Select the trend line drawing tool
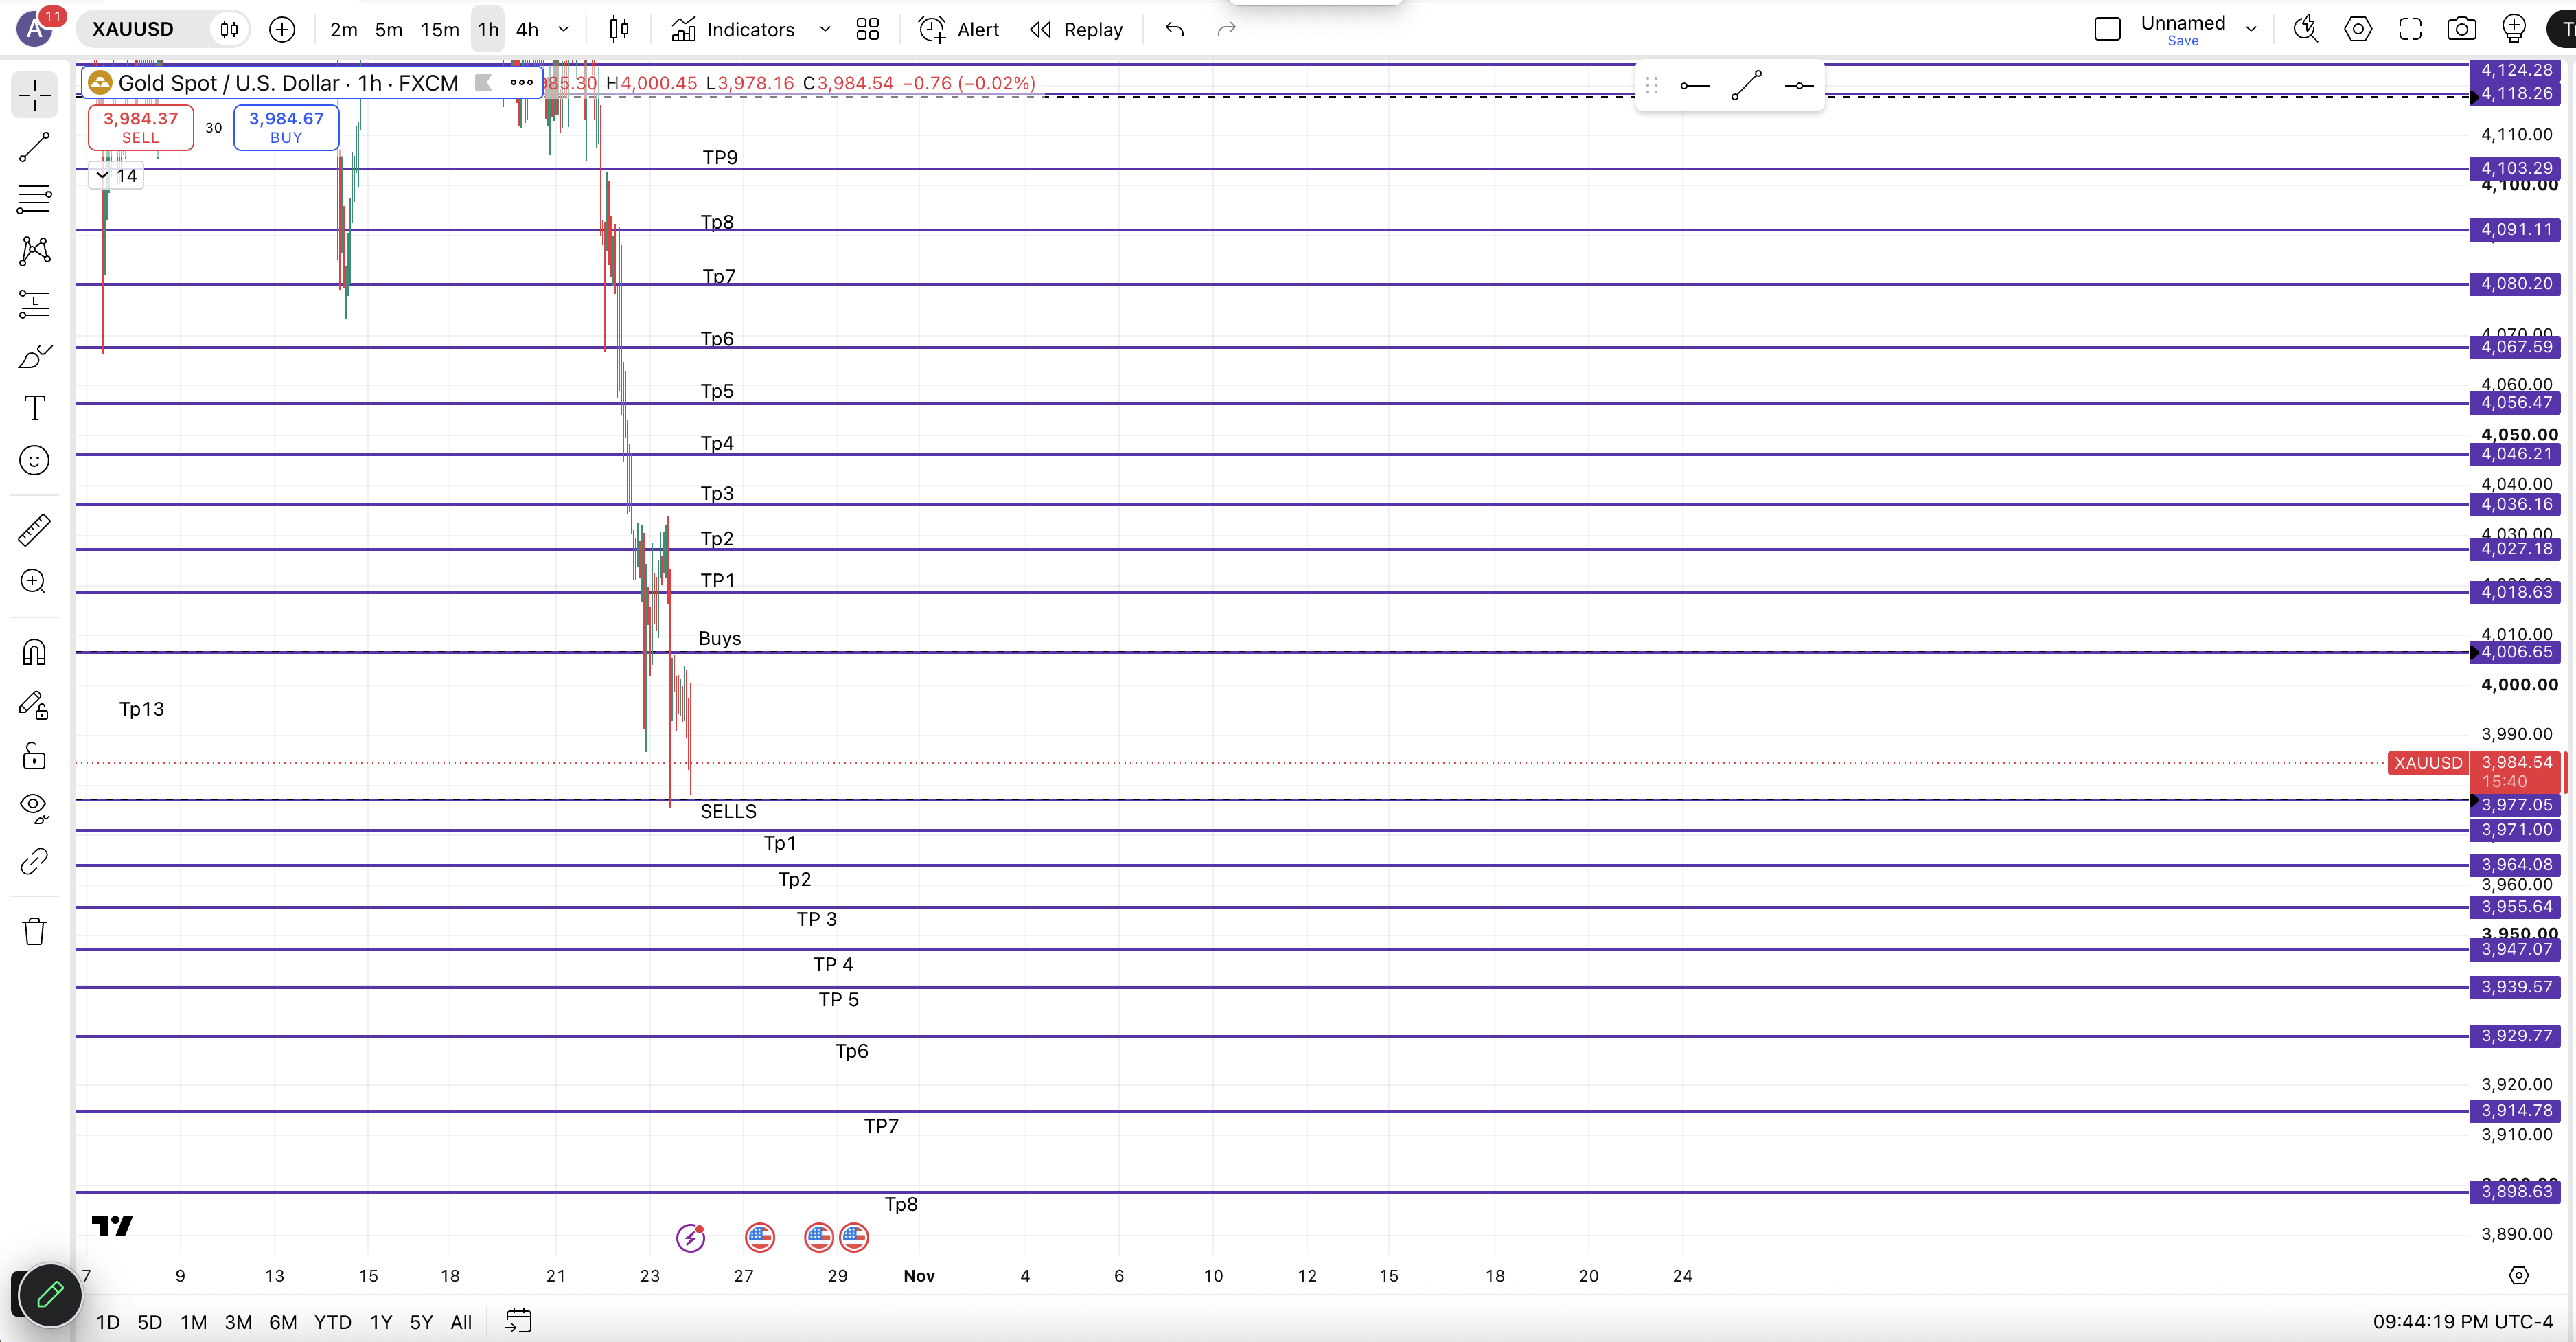2576x1342 pixels. 34,147
